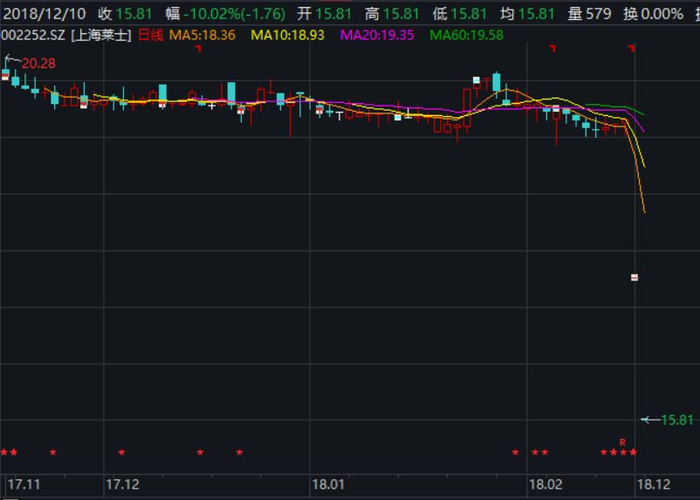
Task: Toggle the MA5:18.36 moving average label
Action: (x=202, y=35)
